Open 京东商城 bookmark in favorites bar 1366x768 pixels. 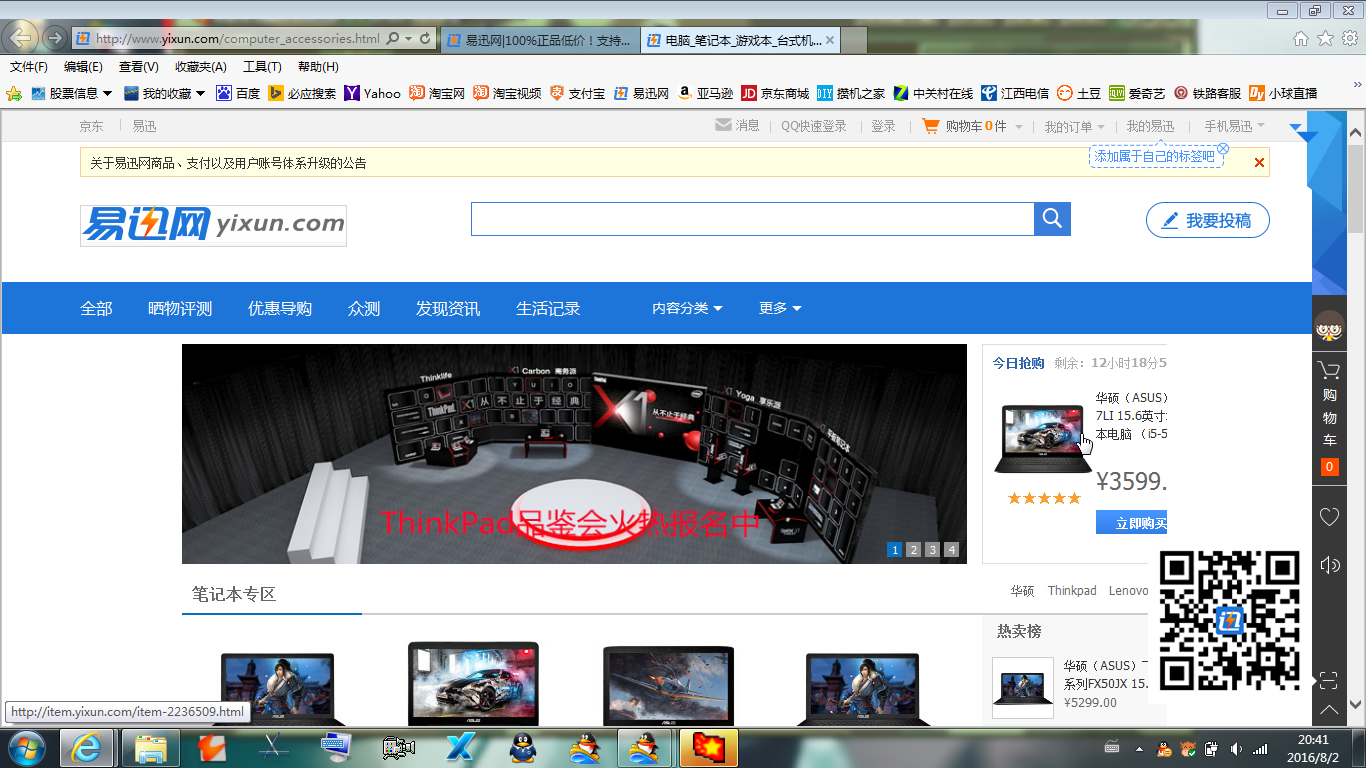point(775,93)
